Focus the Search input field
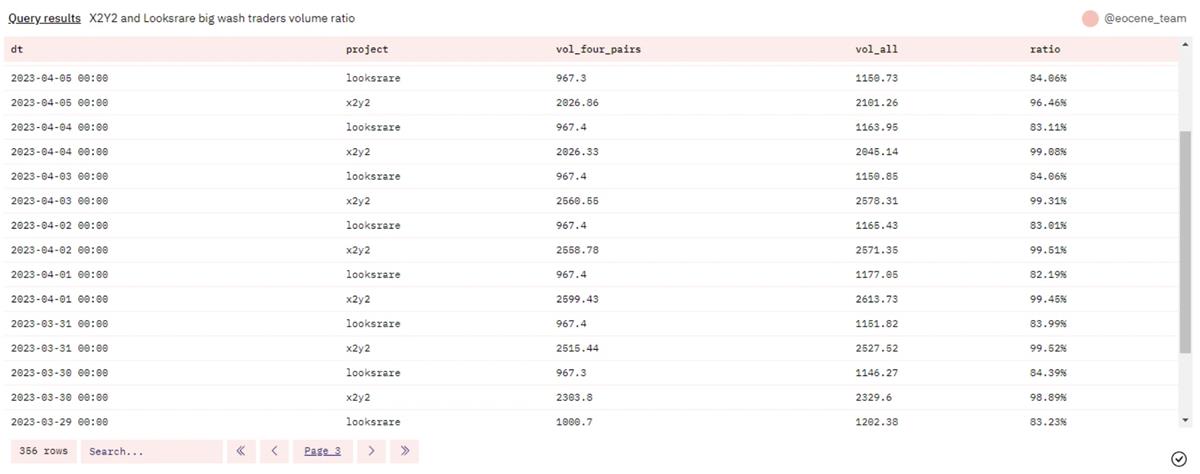This screenshot has width=1200, height=474. coord(151,451)
